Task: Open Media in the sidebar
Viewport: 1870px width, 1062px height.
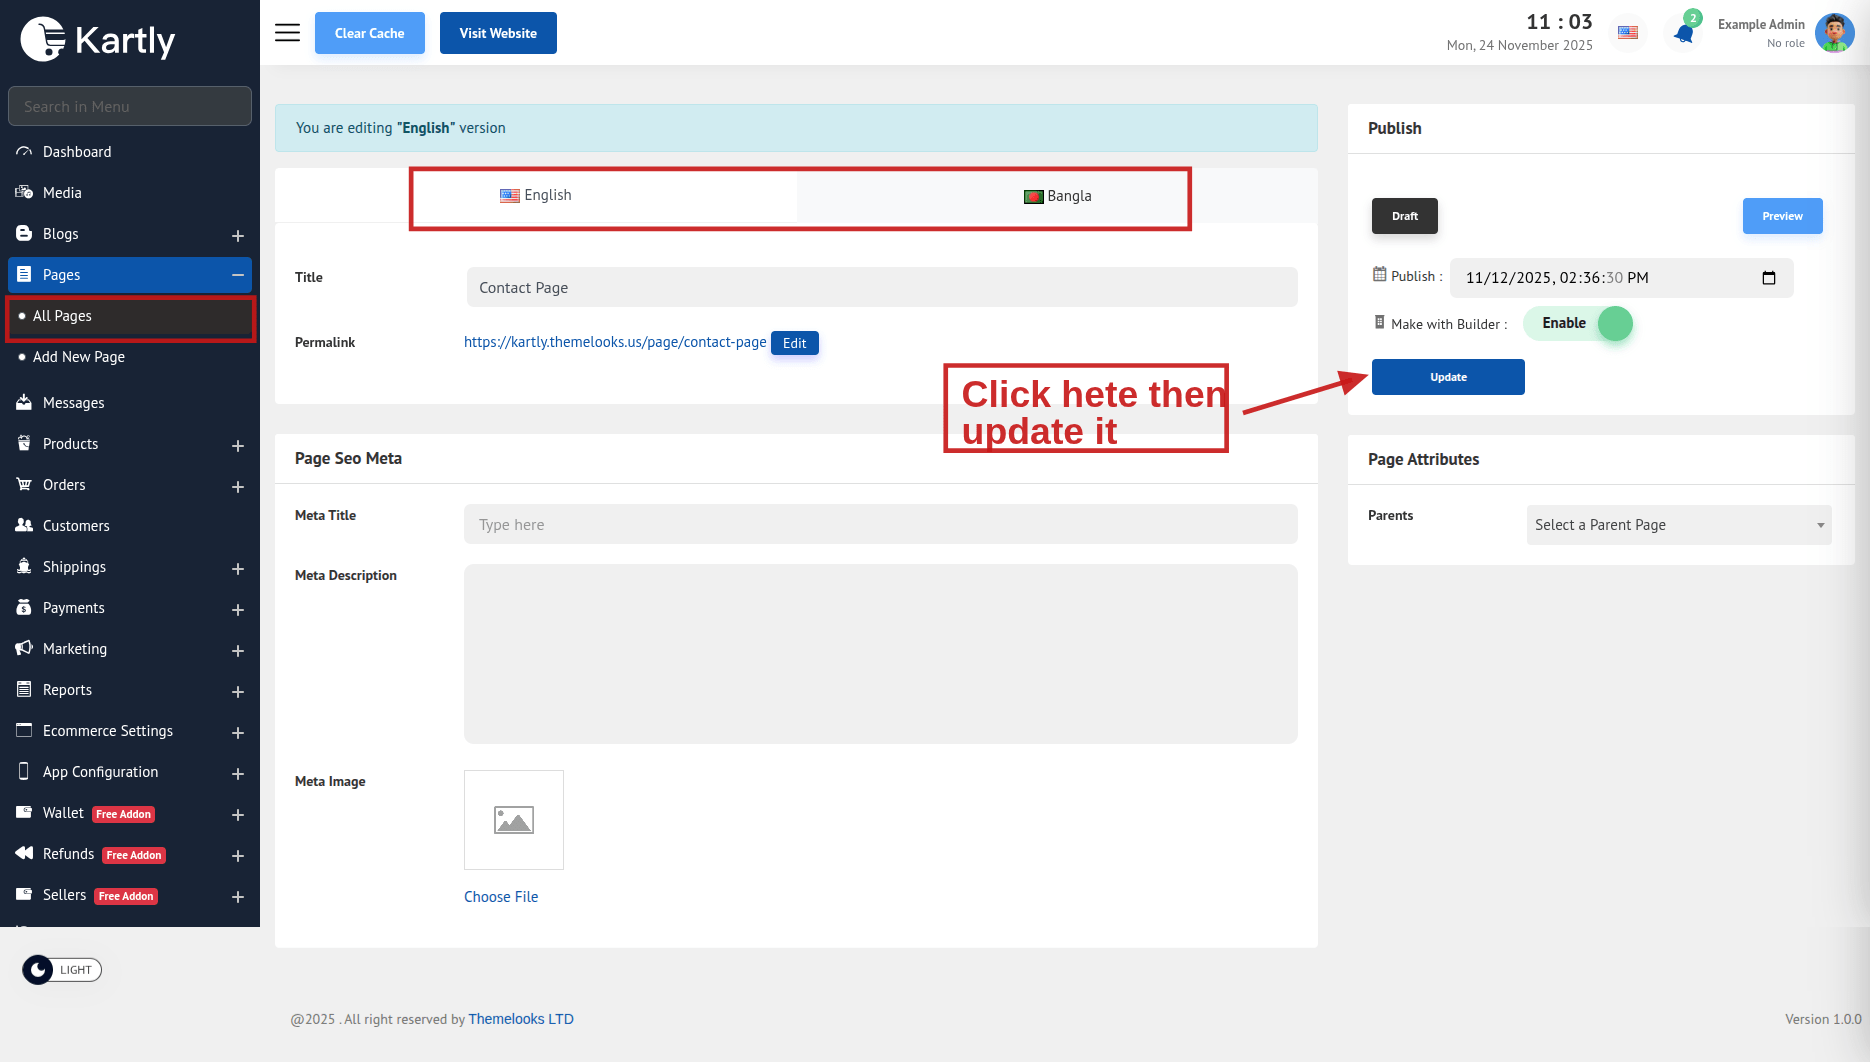Action: point(62,193)
